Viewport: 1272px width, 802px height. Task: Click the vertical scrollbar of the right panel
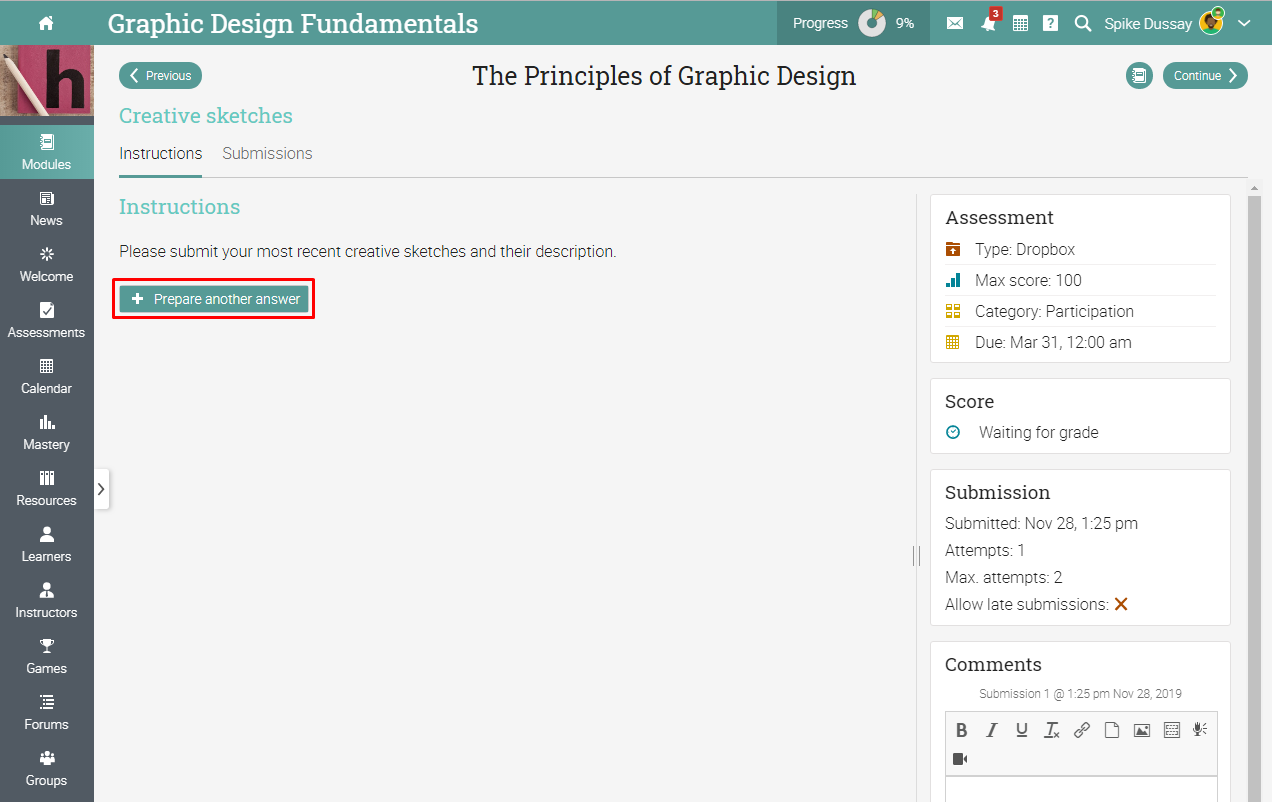tap(1254, 498)
